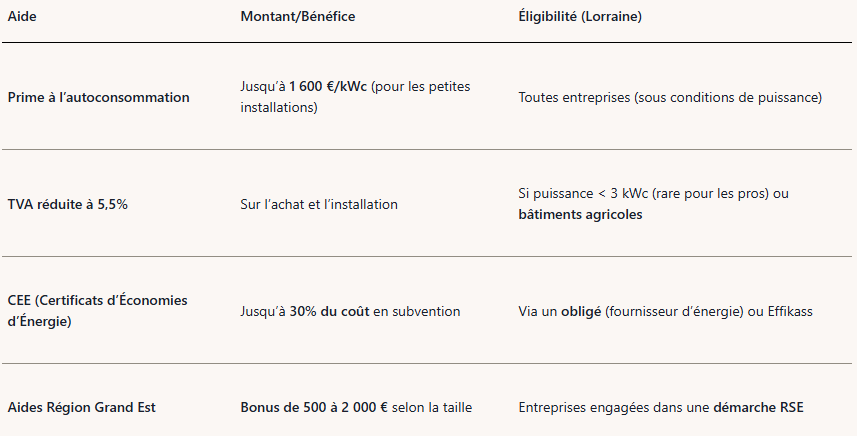Select the "Aides Région Grand Est" row label
This screenshot has height=436, width=857.
pos(81,407)
